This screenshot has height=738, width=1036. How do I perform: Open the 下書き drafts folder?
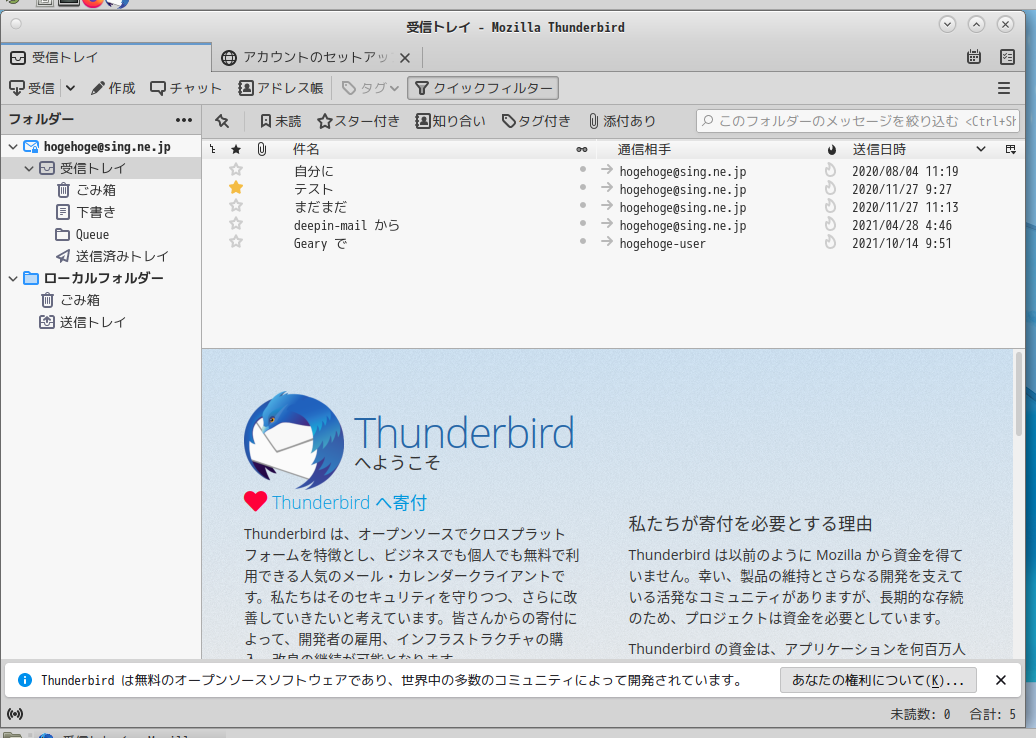tap(96, 212)
